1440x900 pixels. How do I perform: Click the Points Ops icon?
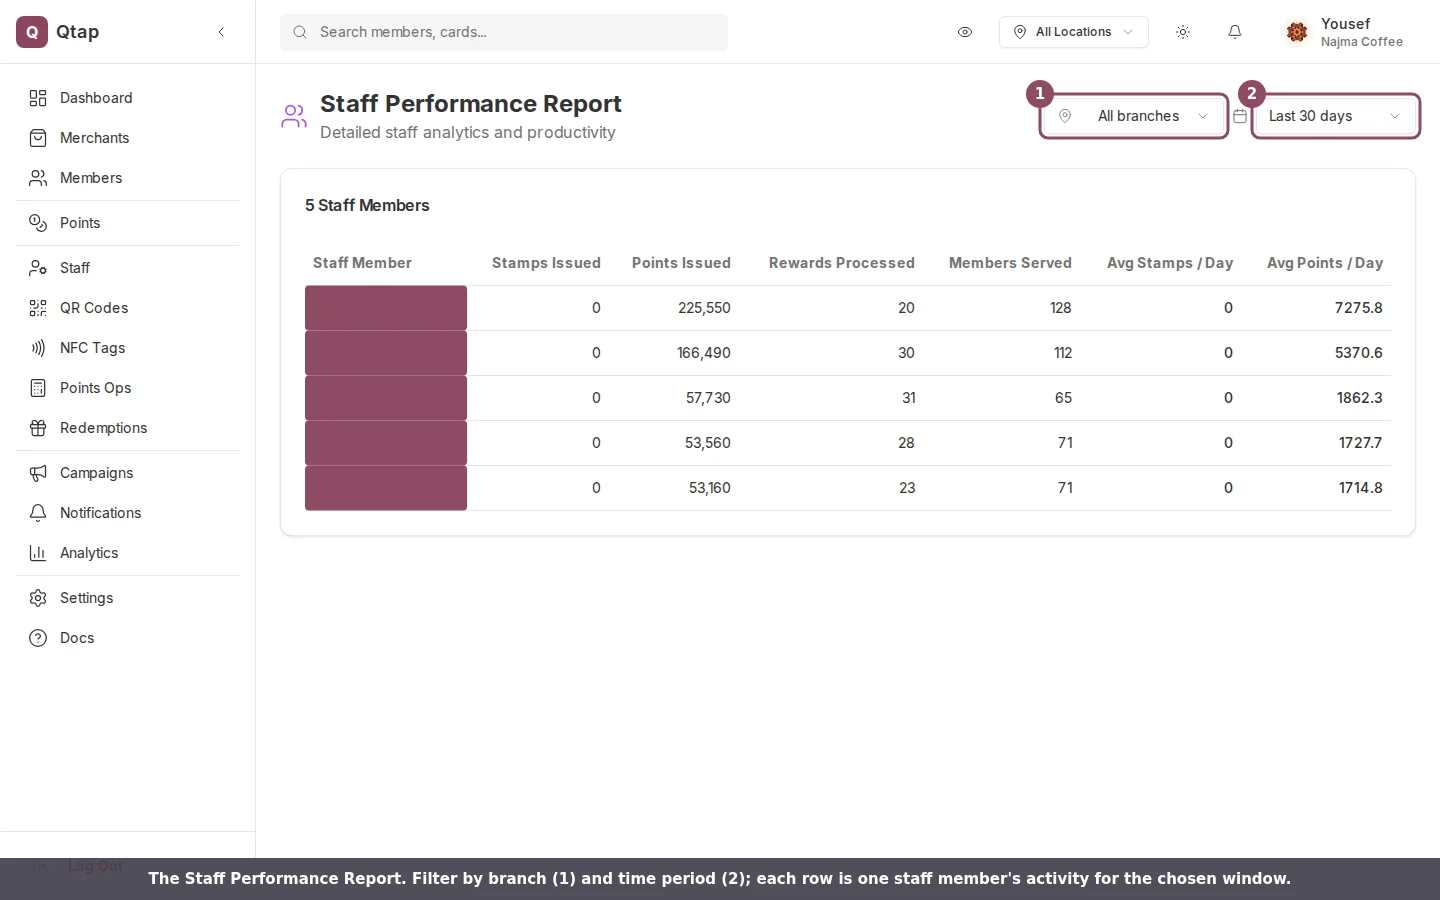tap(38, 388)
